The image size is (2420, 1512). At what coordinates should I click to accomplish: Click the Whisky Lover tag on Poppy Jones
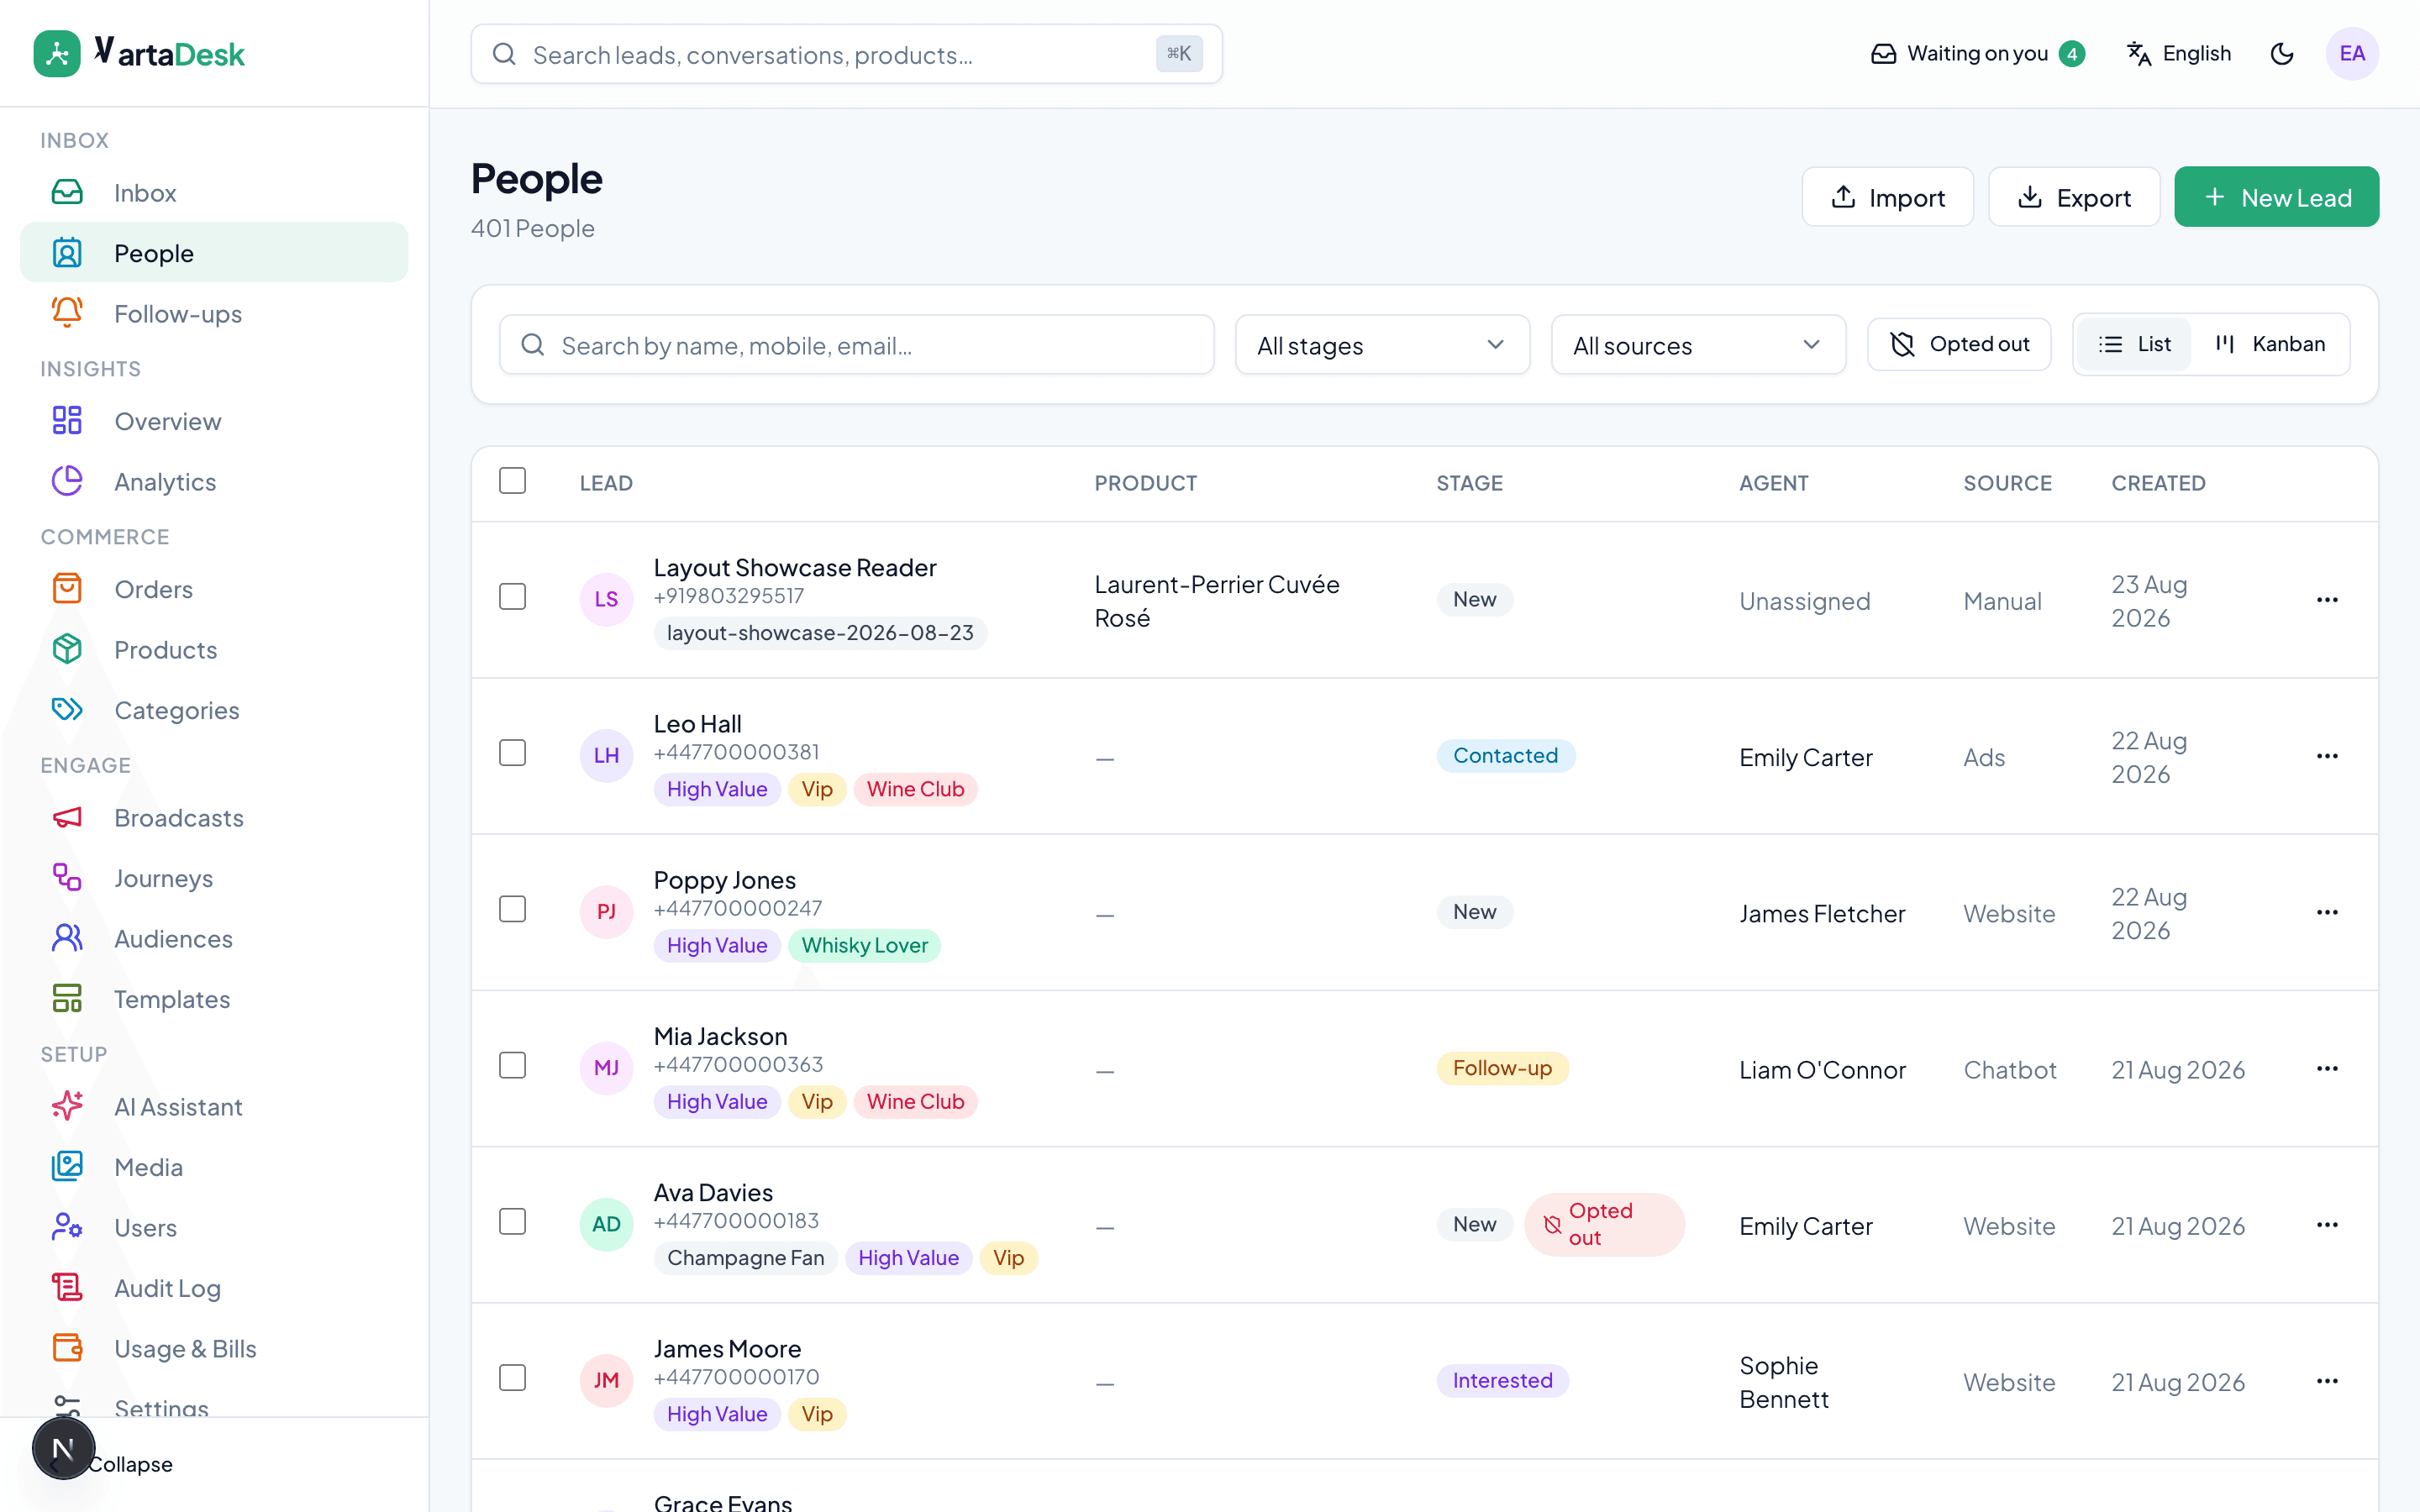(864, 945)
